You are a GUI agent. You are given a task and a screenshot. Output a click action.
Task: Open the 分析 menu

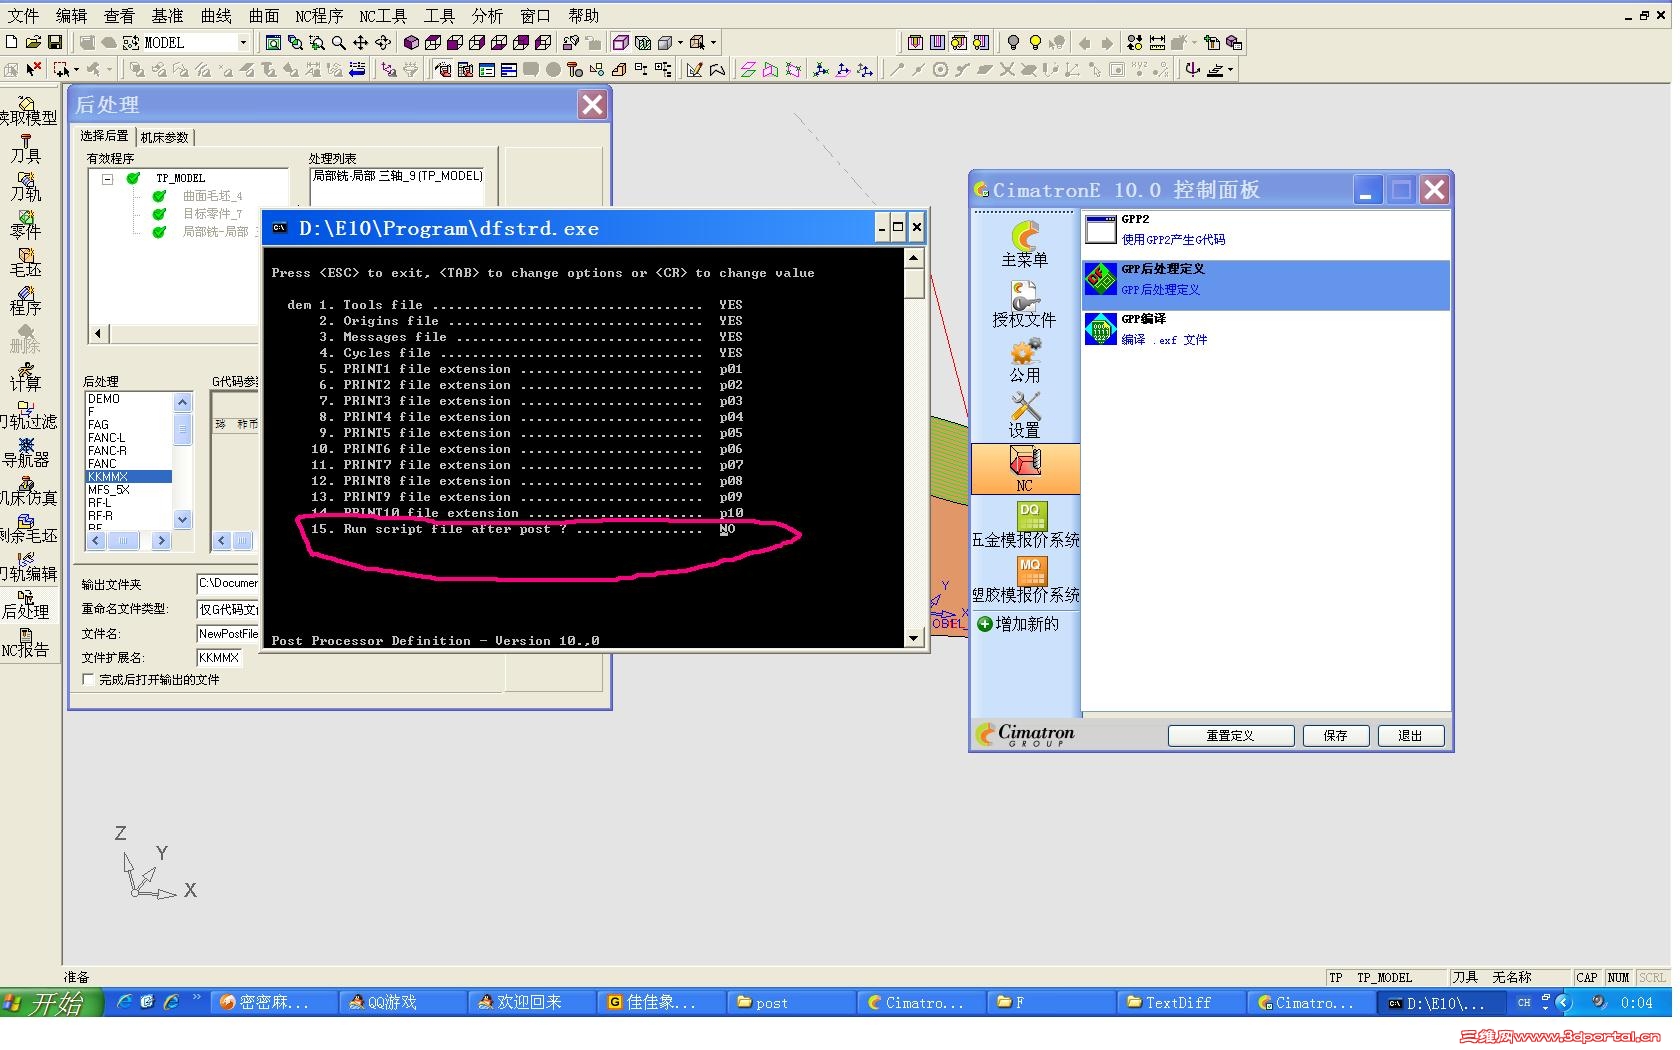click(487, 15)
